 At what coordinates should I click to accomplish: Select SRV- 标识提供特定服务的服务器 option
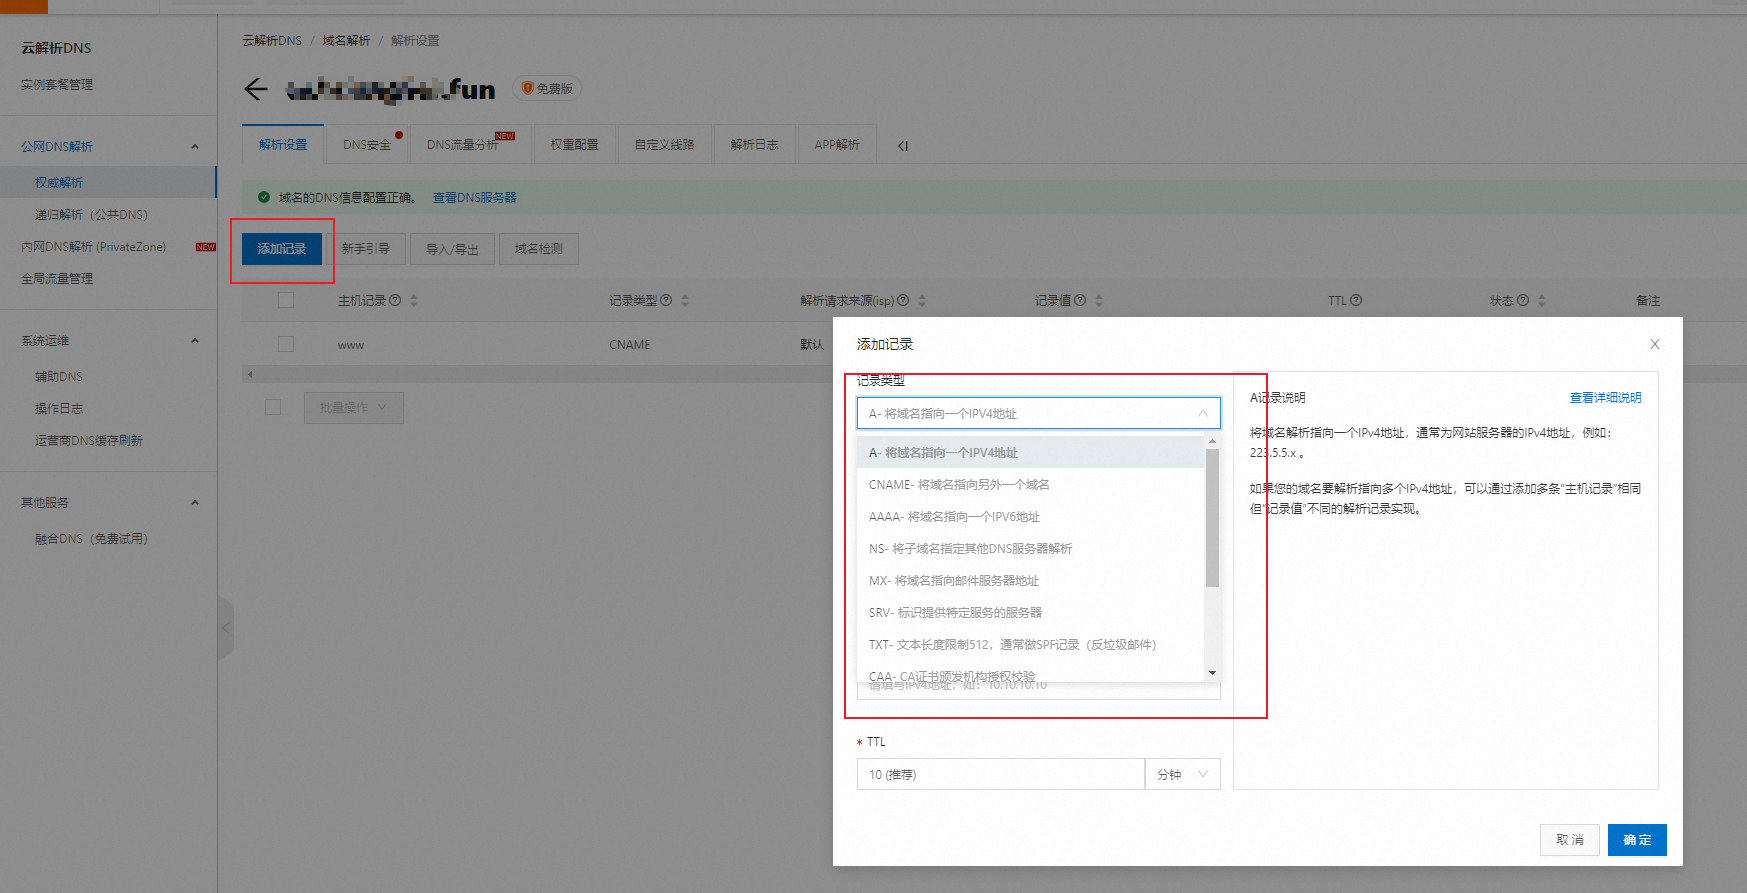point(1030,612)
